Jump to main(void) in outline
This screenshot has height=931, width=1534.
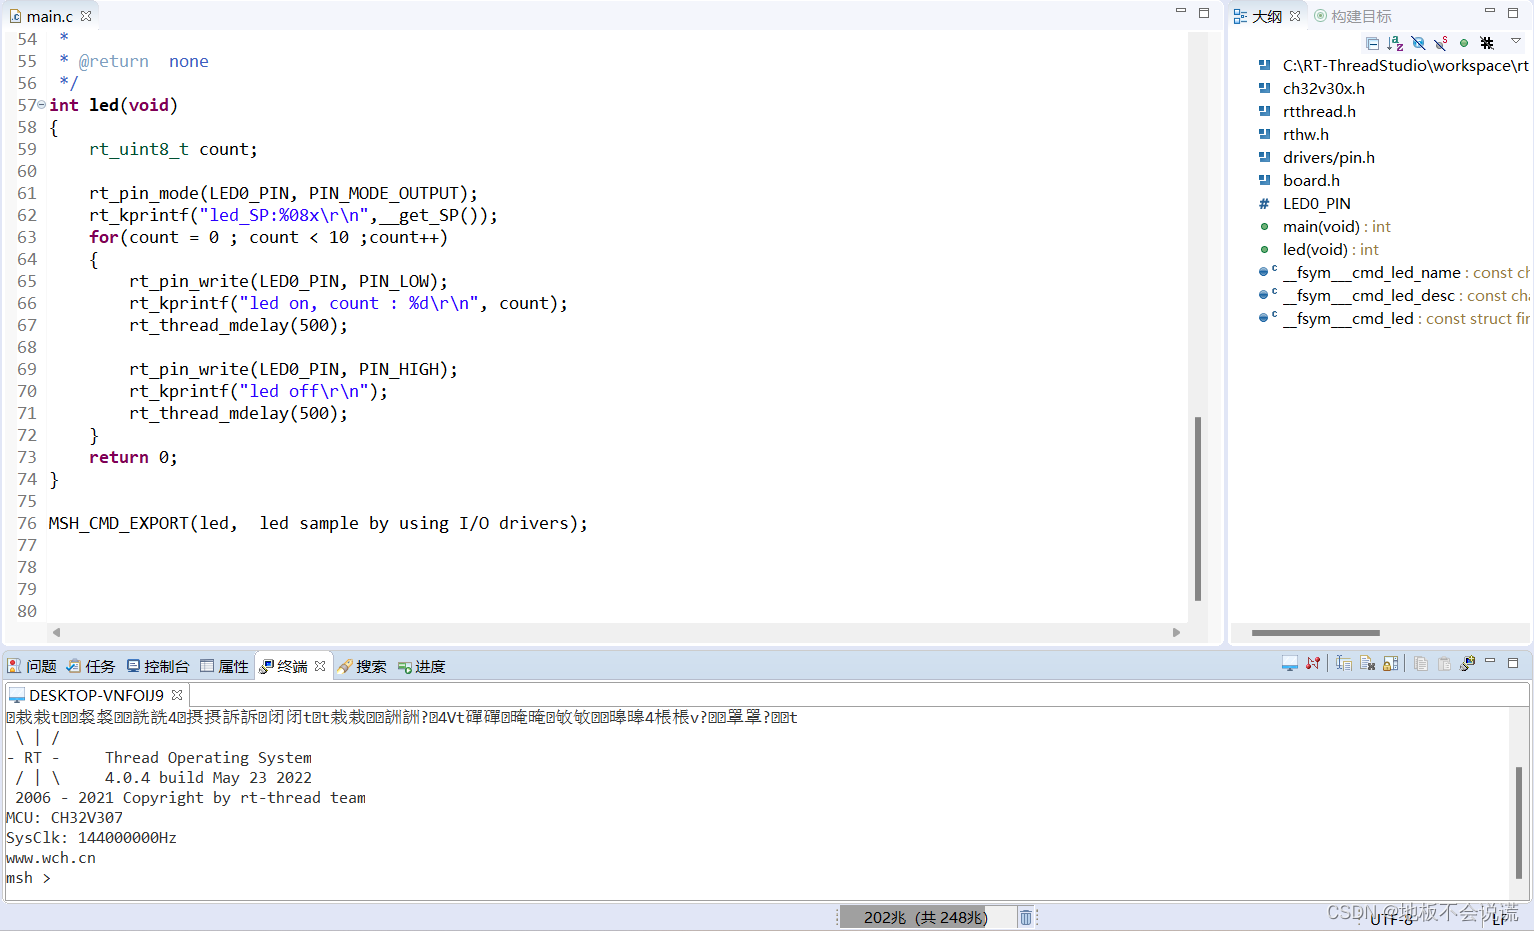click(x=1336, y=227)
